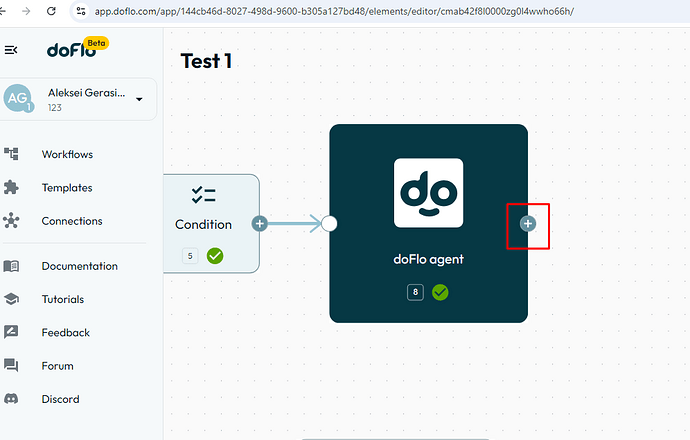Click the Tutorials graduation cap icon
Screen dimensions: 690x440
point(11,299)
